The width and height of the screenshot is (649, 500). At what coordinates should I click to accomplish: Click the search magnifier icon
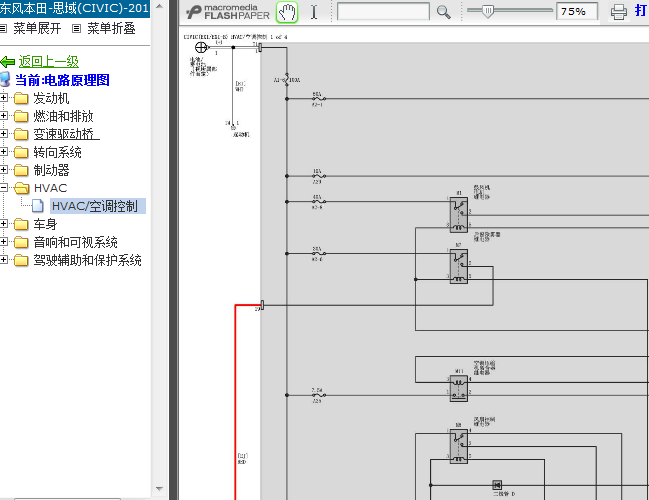pyautogui.click(x=444, y=12)
